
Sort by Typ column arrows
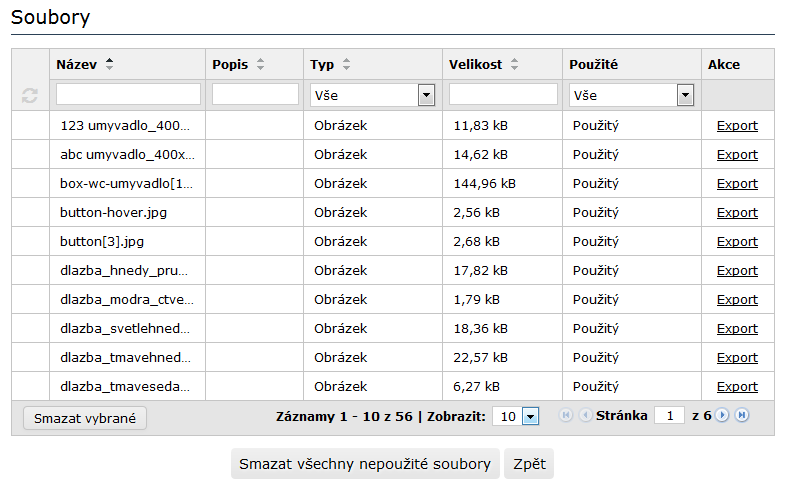point(346,64)
